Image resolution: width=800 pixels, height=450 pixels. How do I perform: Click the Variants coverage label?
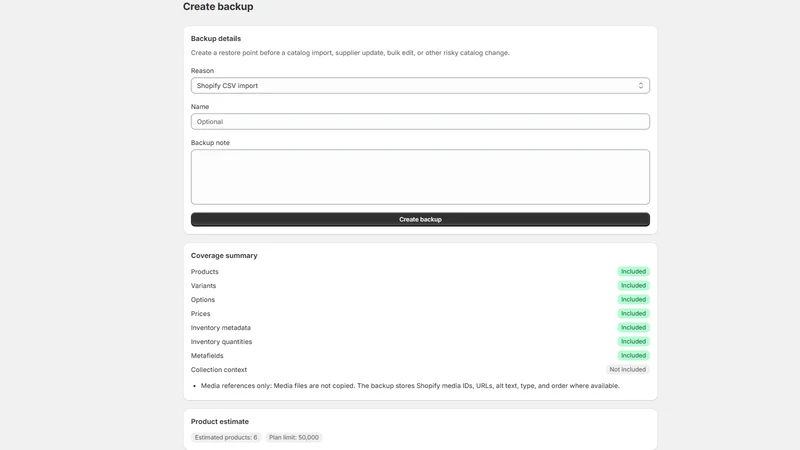(x=204, y=286)
